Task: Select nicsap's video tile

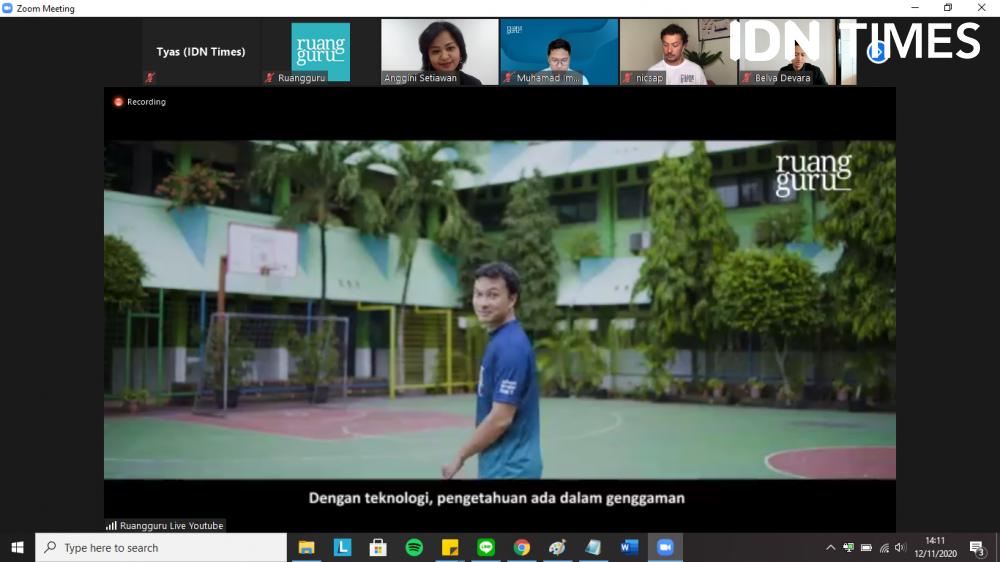Action: pos(679,52)
